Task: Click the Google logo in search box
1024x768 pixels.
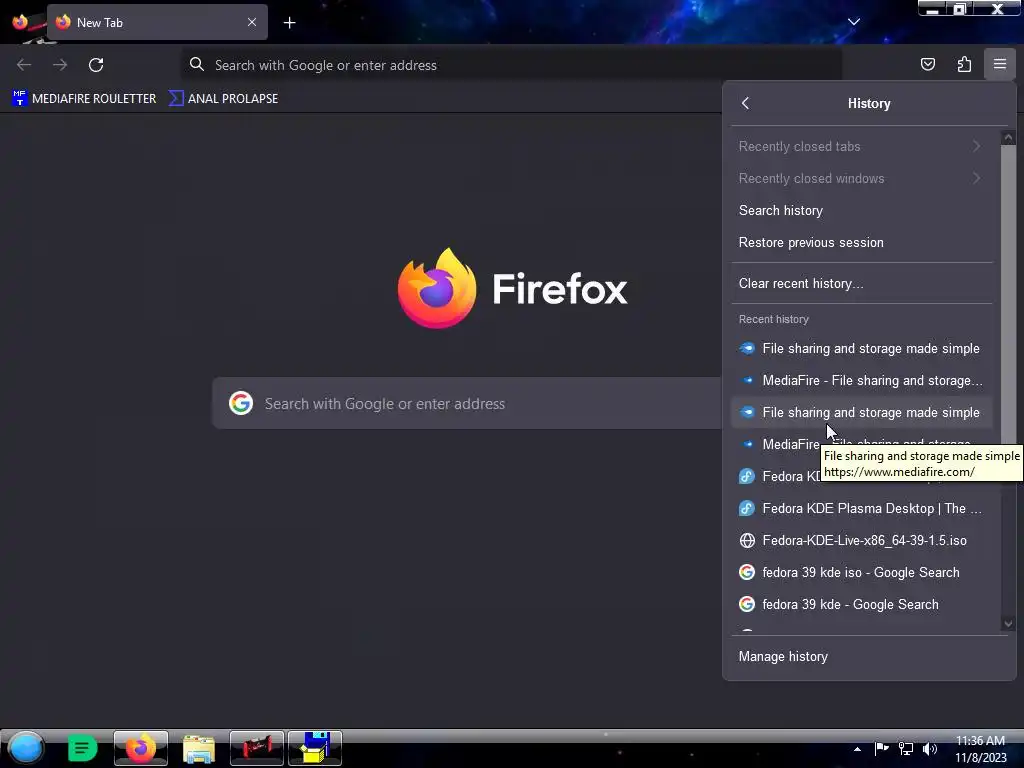Action: (x=241, y=403)
